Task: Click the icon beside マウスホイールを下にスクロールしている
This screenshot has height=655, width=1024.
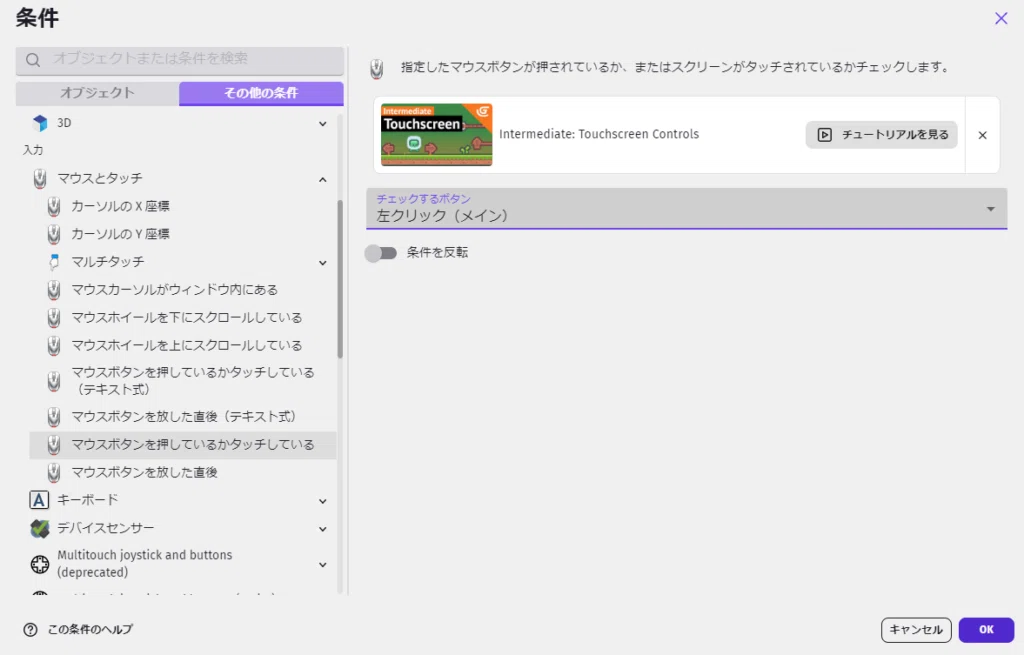Action: [x=54, y=317]
